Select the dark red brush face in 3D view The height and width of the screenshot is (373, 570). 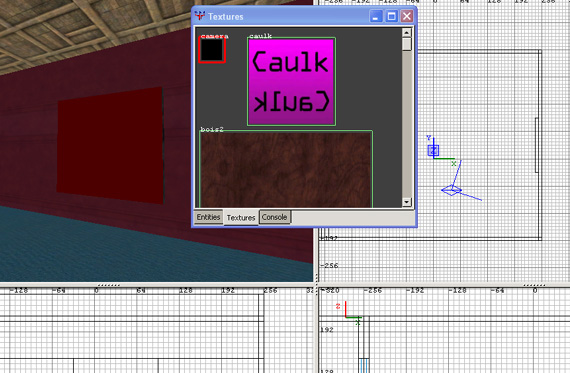pyautogui.click(x=110, y=145)
